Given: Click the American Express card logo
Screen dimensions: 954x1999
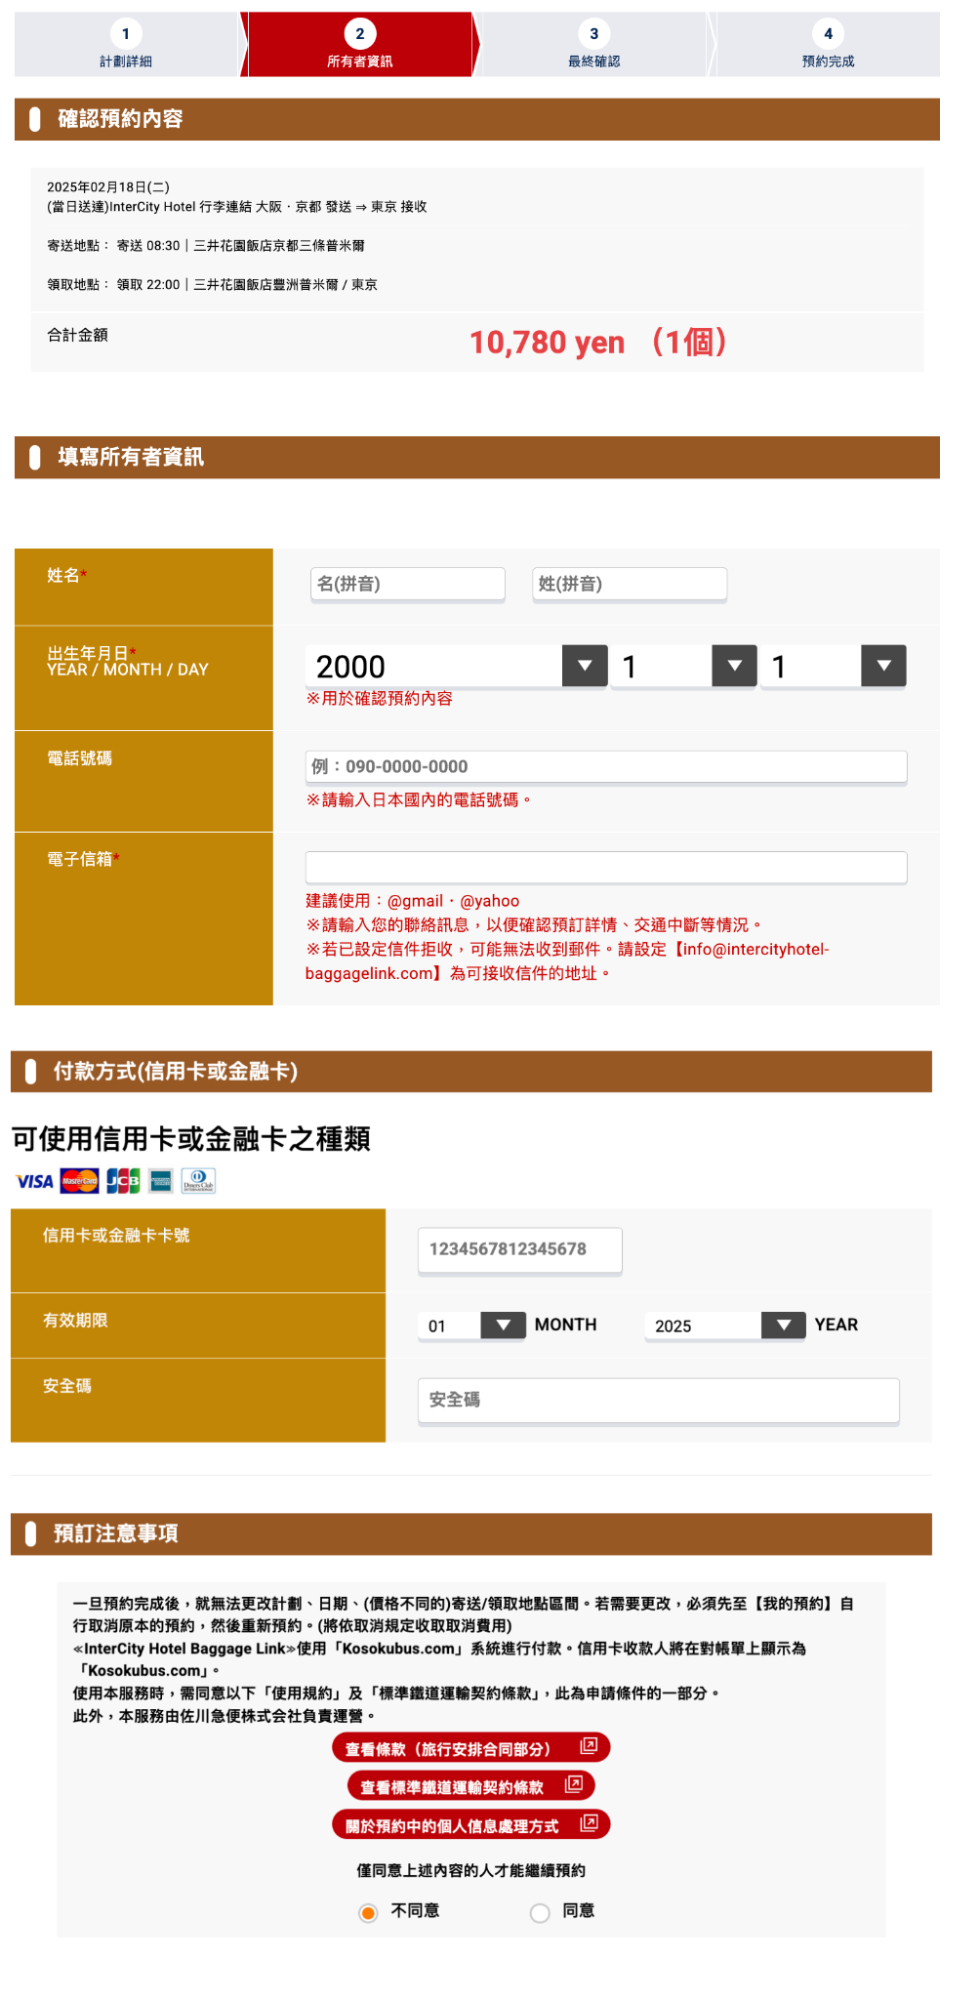Looking at the screenshot, I should coord(161,1181).
